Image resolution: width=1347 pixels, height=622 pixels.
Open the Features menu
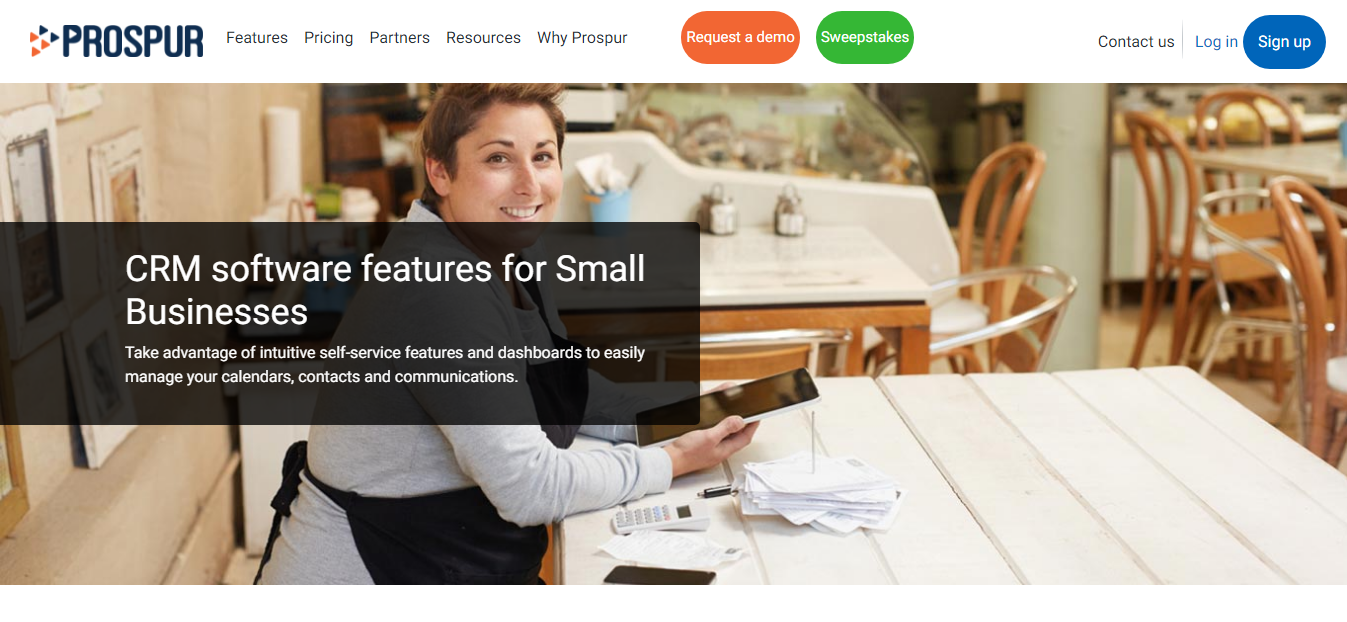[257, 38]
